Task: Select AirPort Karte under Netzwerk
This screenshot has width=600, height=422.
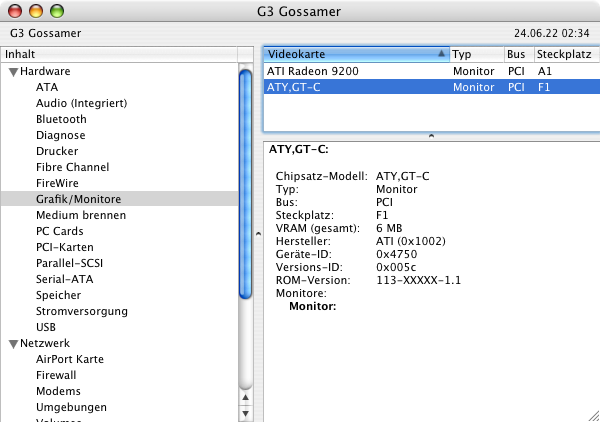Action: click(70, 359)
